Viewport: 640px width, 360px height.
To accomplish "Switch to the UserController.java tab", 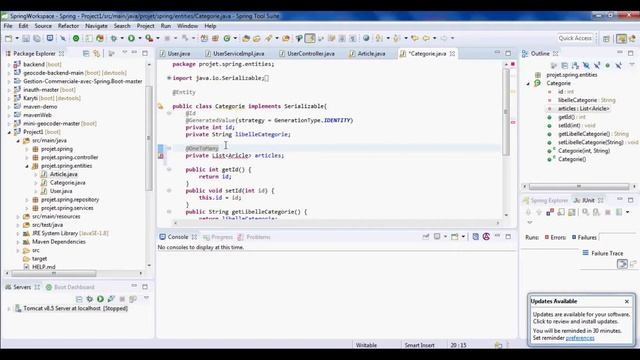I will click(307, 53).
